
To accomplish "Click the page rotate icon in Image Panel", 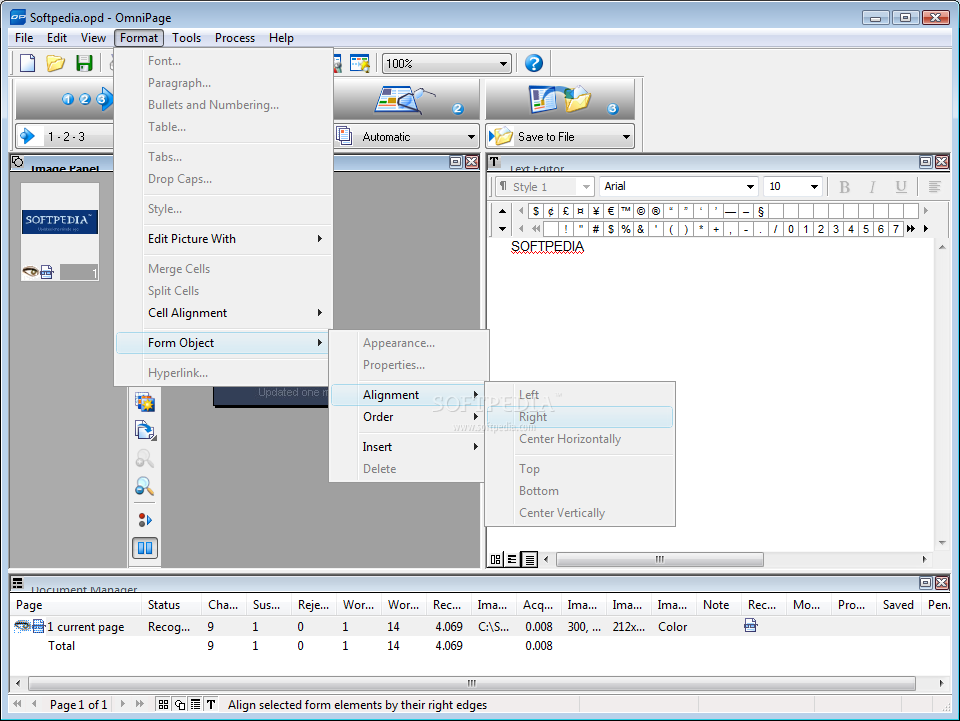I will point(145,430).
